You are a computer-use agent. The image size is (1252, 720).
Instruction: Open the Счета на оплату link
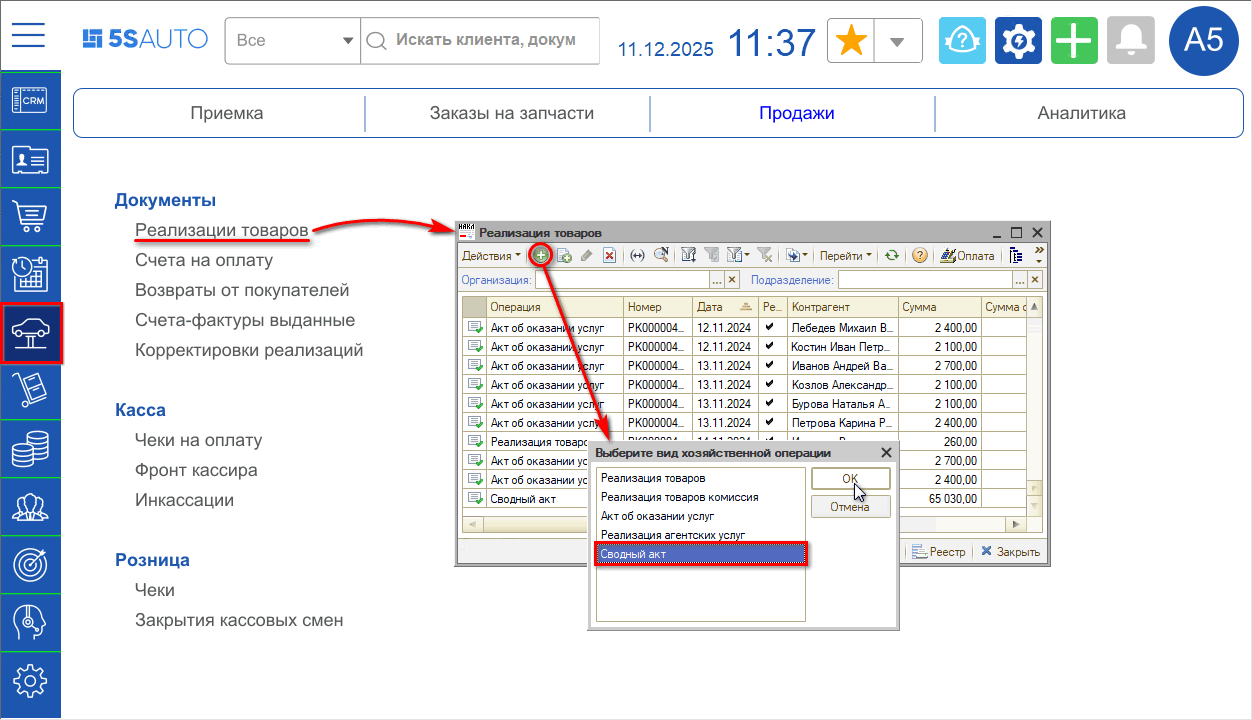coord(204,260)
